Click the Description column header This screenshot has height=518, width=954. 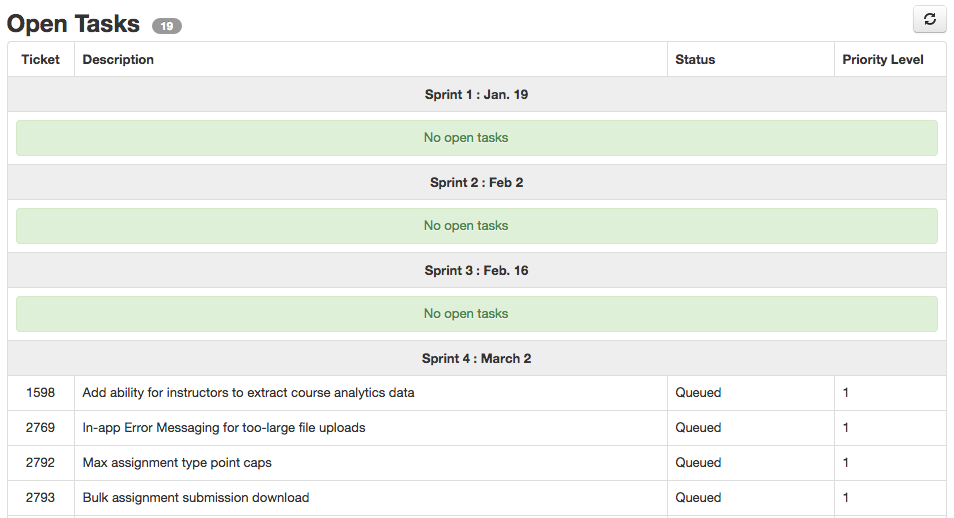(118, 60)
